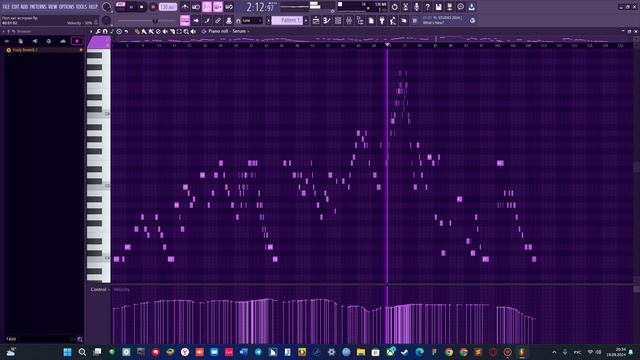Screen dimensions: 640x360
Task: Select the piano roll pencil draw tool
Action: tap(137, 31)
